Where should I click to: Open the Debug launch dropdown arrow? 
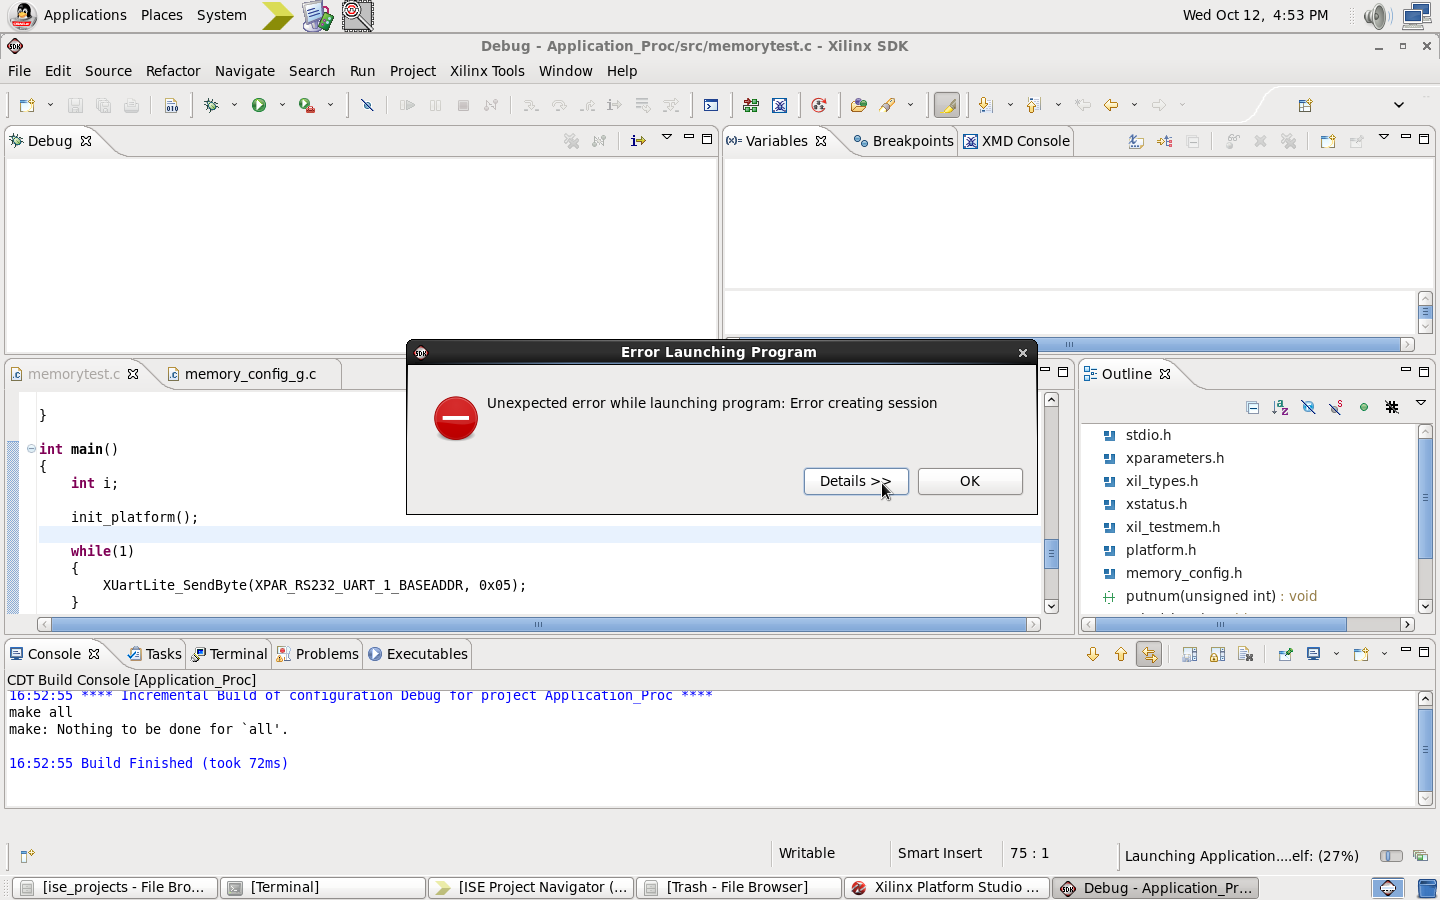tap(234, 105)
